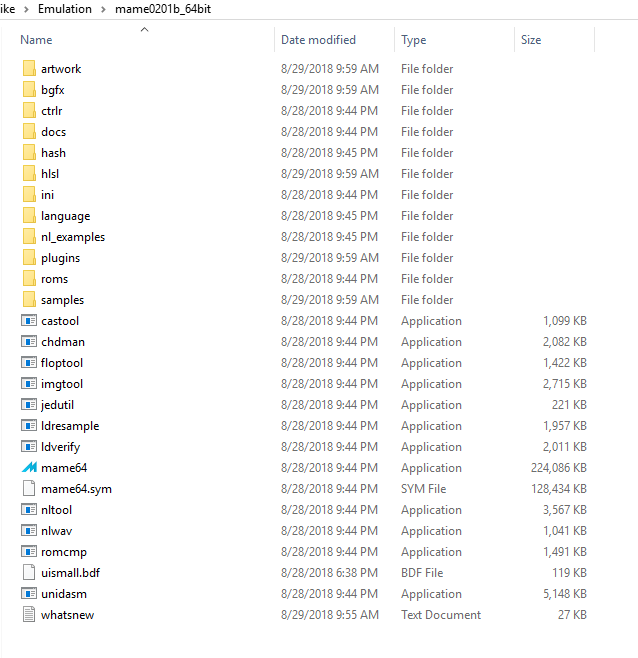Select the file name 'uismall.bdf'
Screen dimensions: 638x658
coord(71,573)
